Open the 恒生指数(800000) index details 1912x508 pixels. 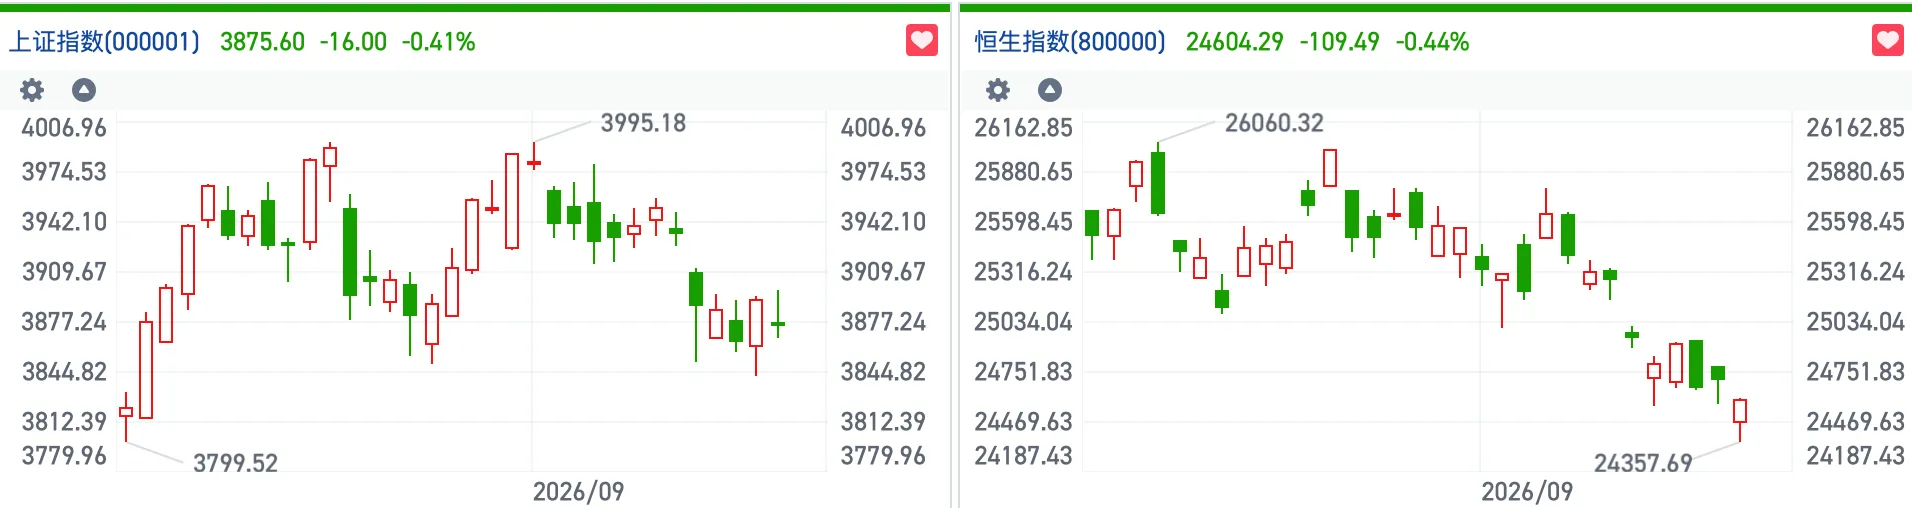pos(1070,42)
